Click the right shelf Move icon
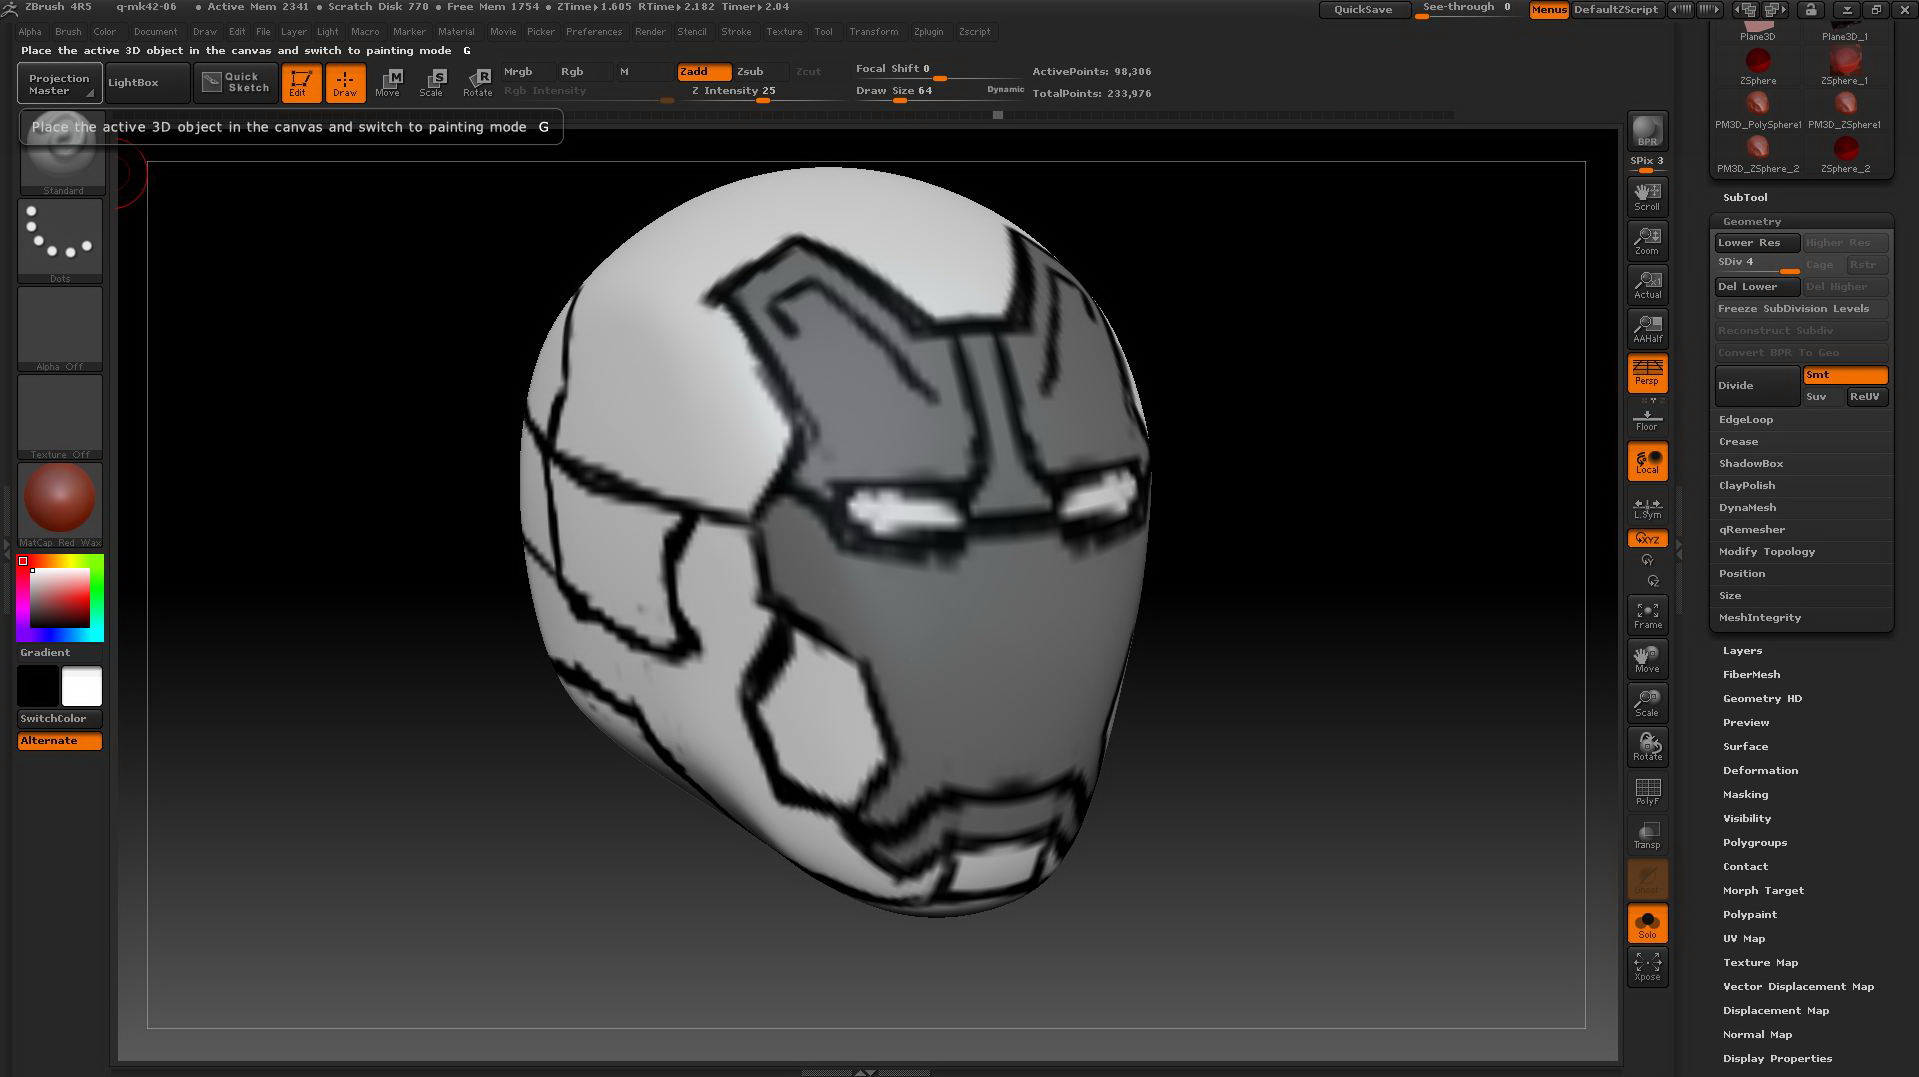Viewport: 1919px width, 1077px height. 1647,659
